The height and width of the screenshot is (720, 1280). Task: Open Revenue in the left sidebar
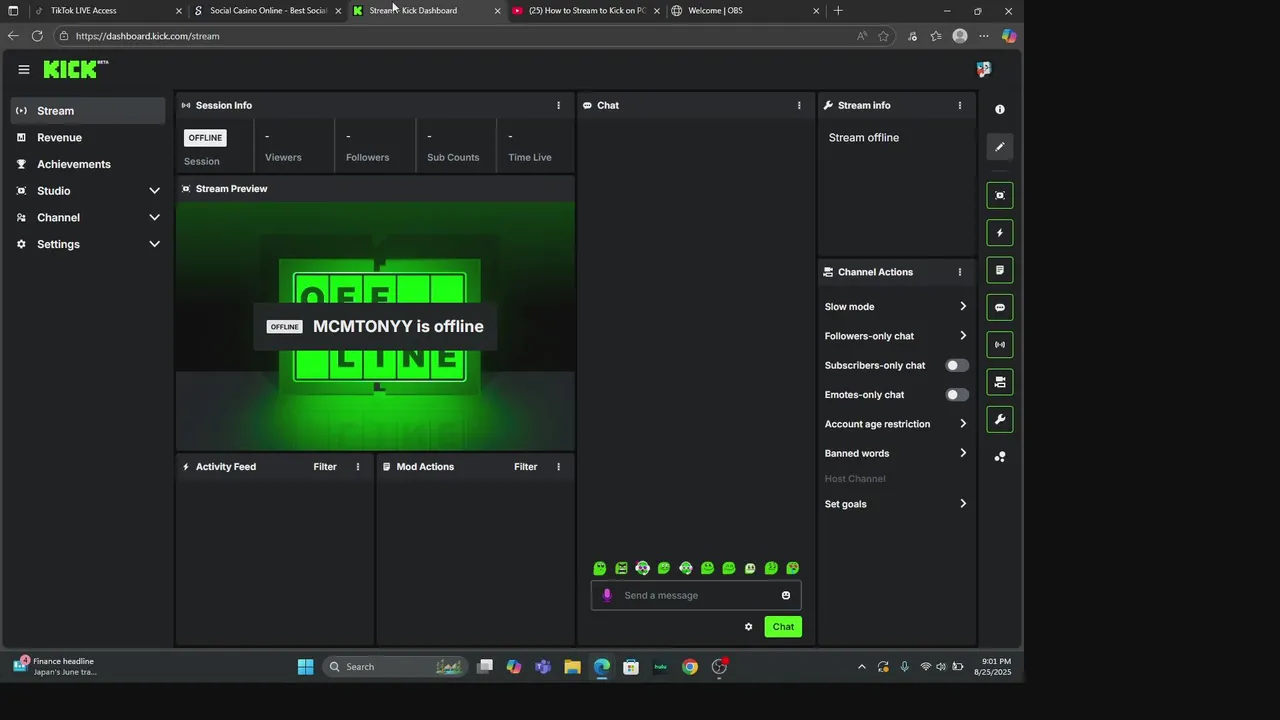point(88,137)
